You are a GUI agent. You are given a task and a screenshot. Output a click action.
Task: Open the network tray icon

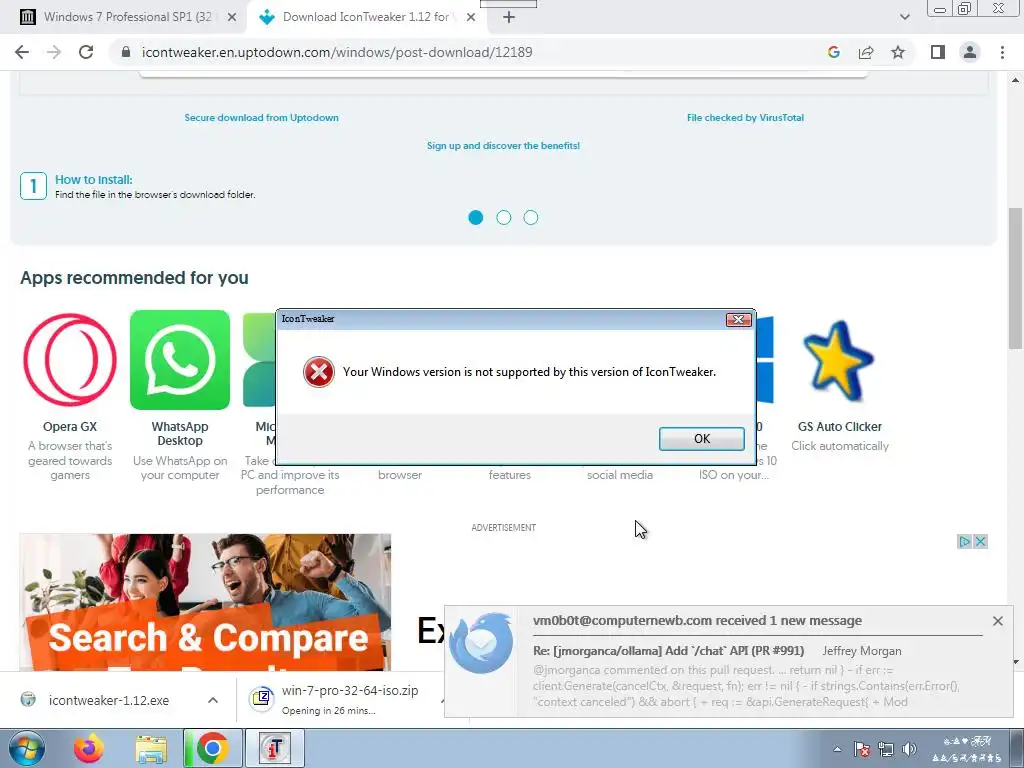coord(886,750)
